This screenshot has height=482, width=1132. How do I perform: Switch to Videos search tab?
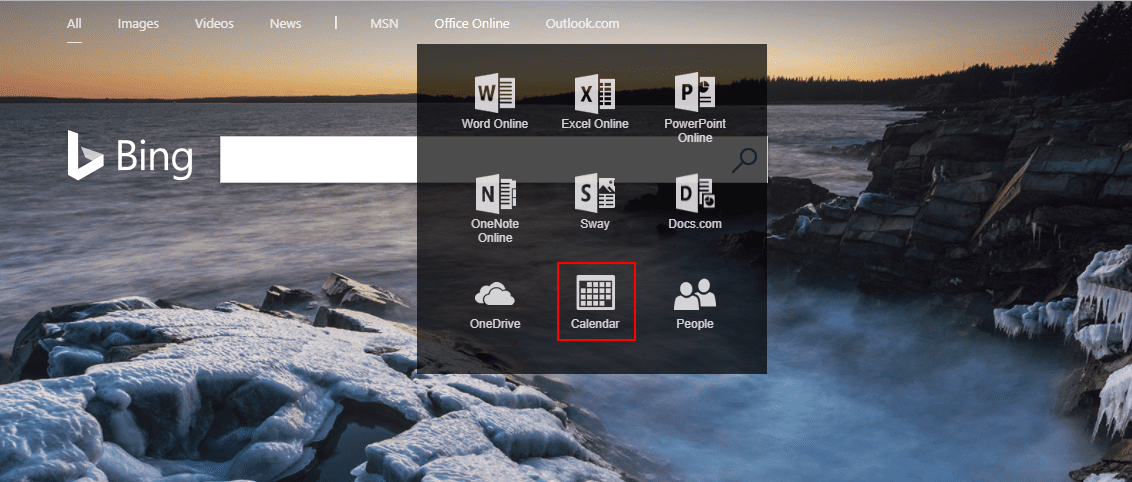point(214,24)
